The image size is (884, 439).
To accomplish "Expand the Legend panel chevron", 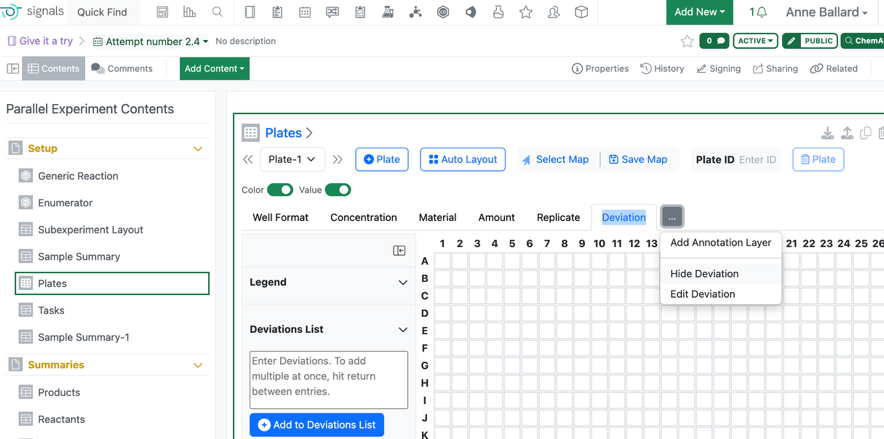I will tap(403, 282).
